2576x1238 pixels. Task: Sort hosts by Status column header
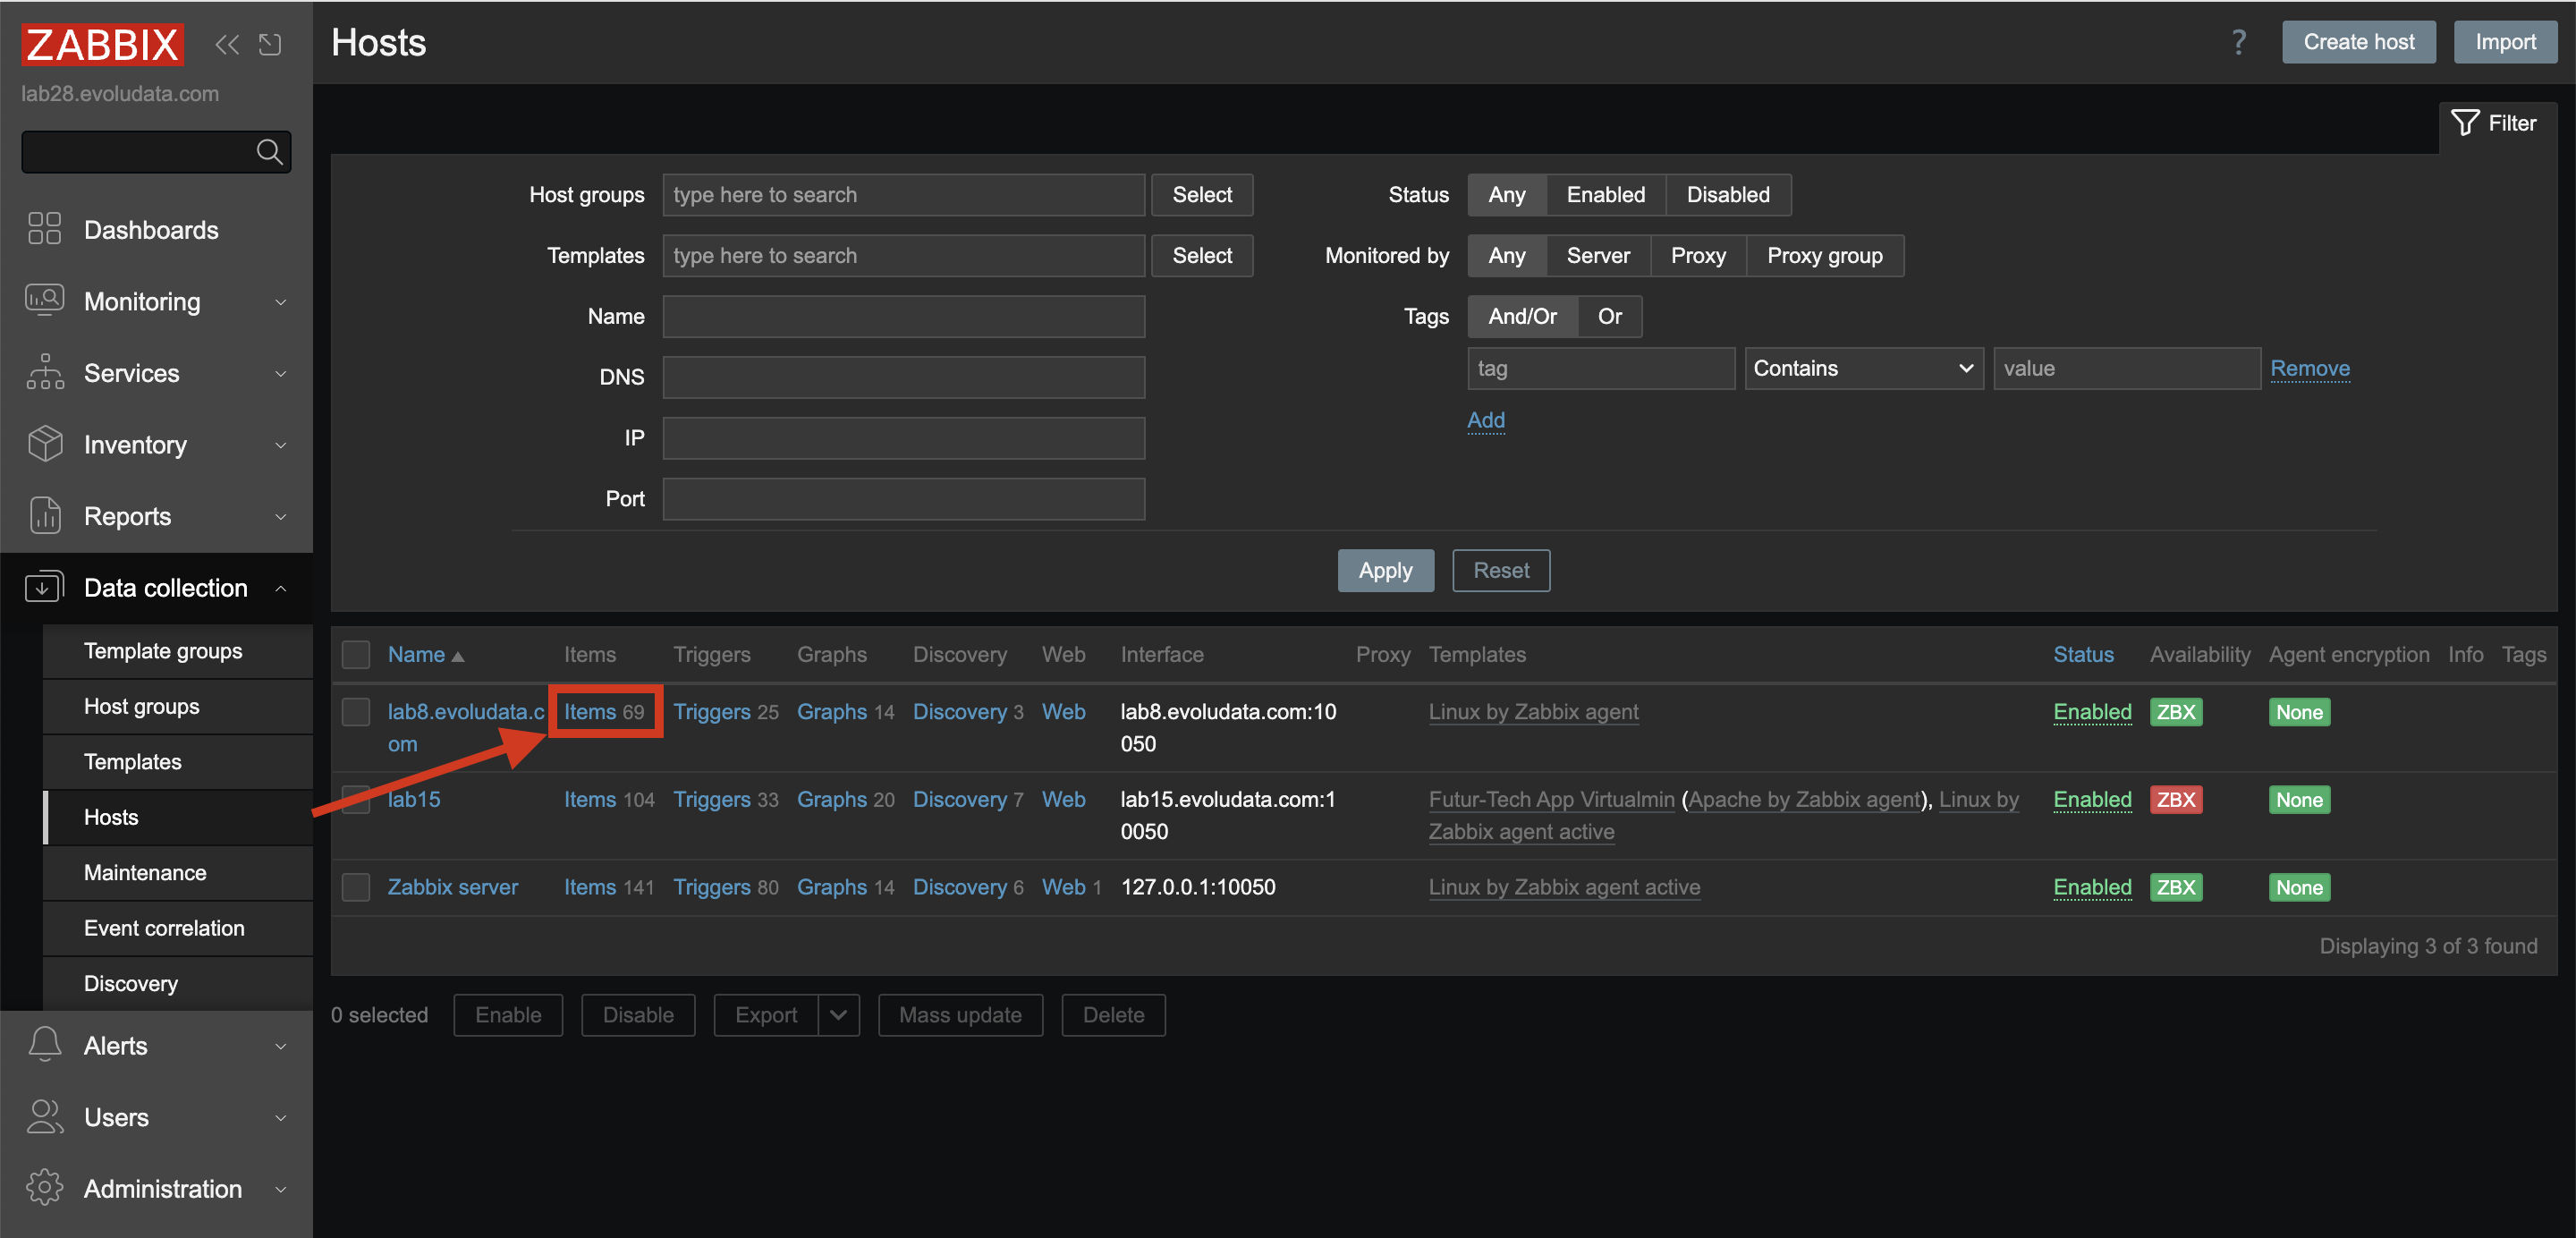2083,654
